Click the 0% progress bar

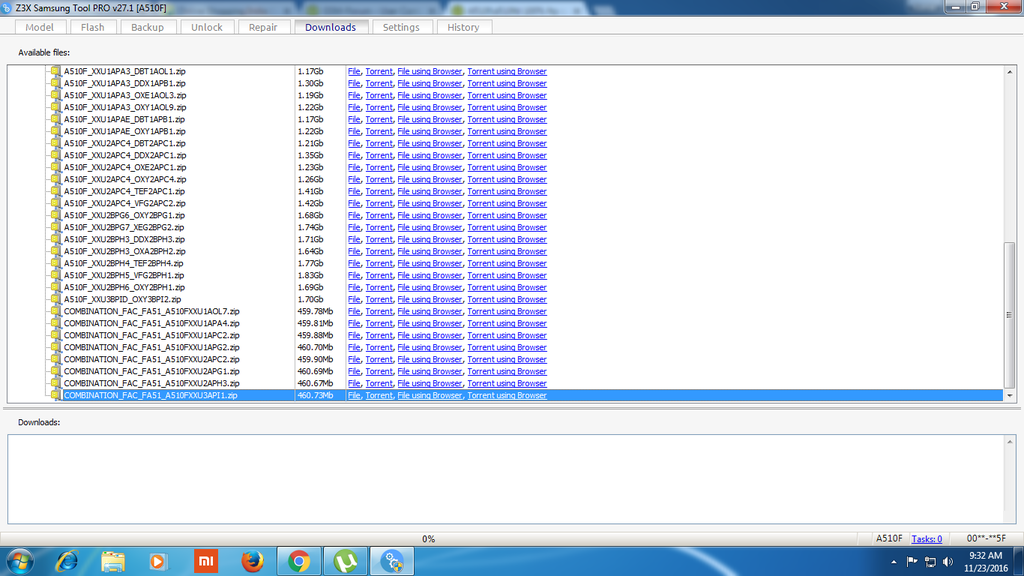pyautogui.click(x=428, y=539)
